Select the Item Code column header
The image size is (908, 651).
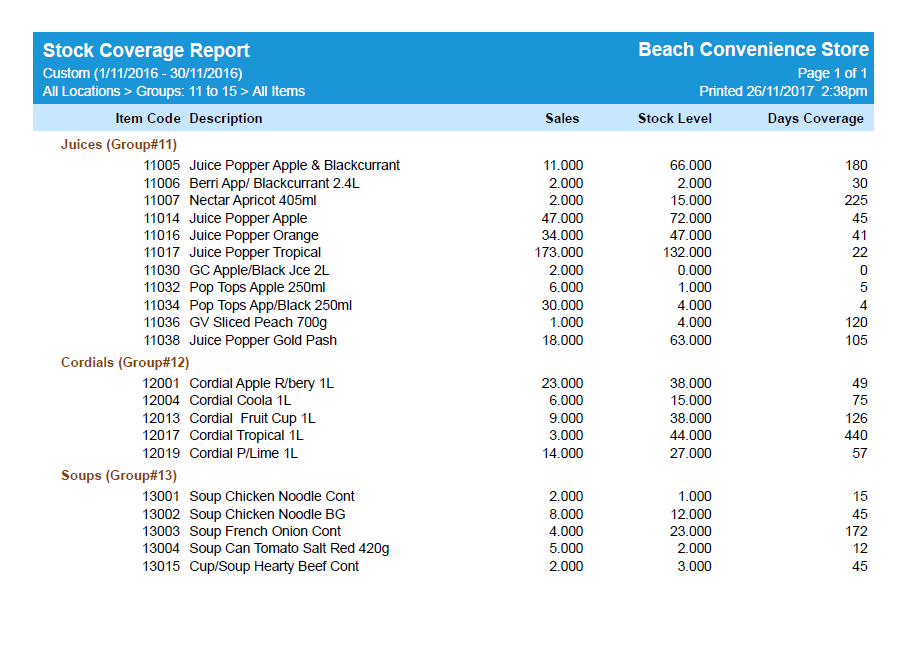coord(147,118)
